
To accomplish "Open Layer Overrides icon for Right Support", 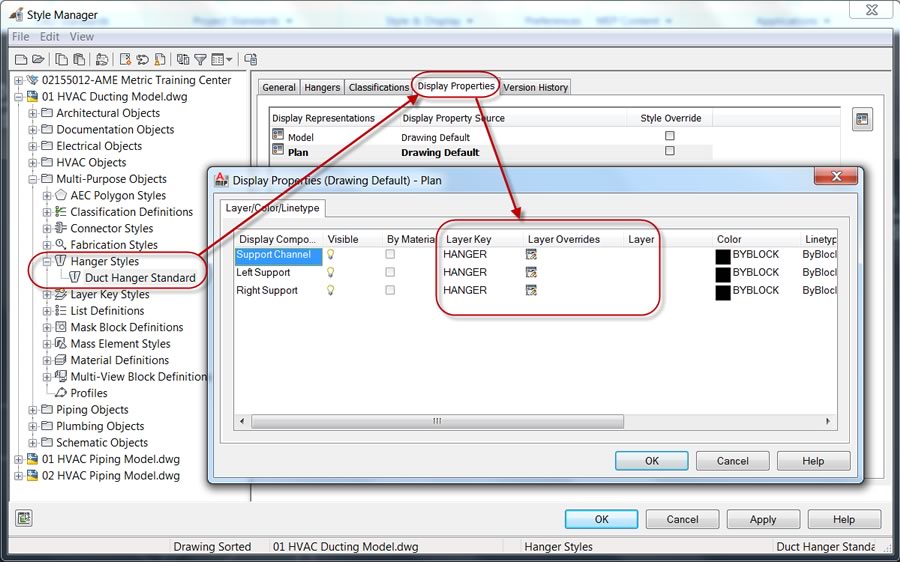I will 531,291.
